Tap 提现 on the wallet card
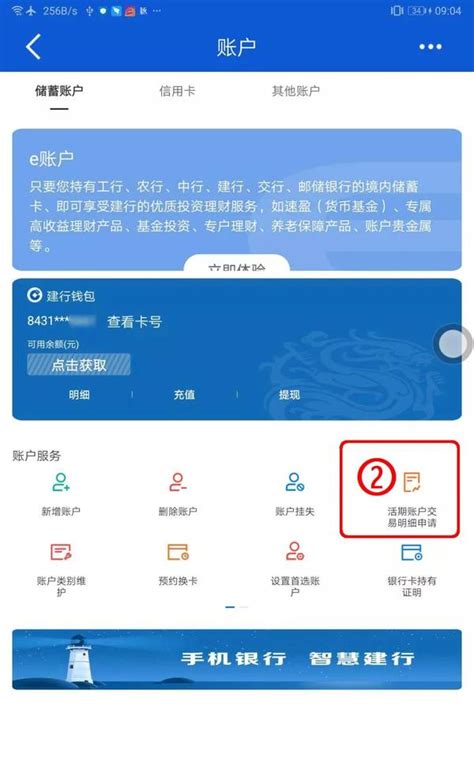This screenshot has width=474, height=758. click(x=289, y=395)
